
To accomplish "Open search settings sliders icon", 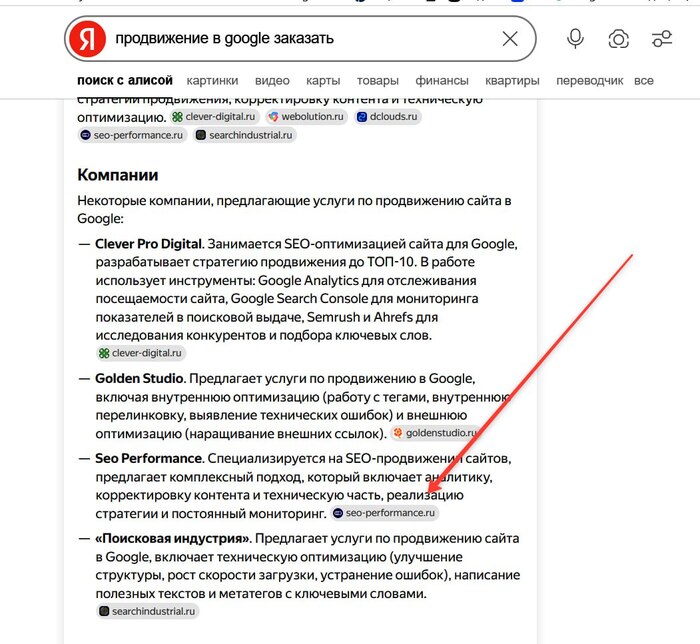I will [x=662, y=39].
